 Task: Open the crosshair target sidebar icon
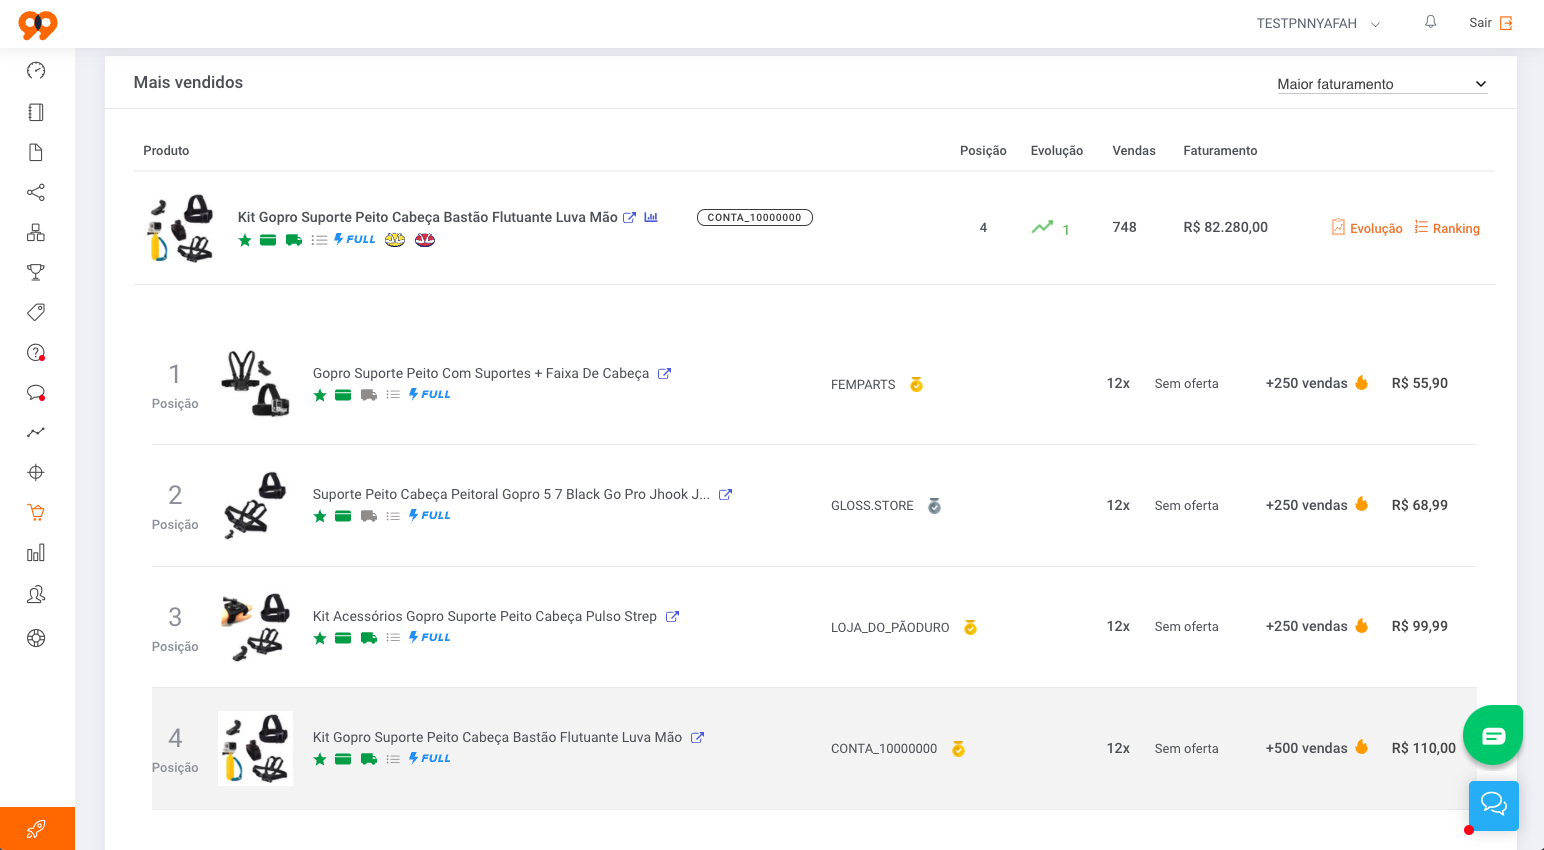[x=36, y=472]
